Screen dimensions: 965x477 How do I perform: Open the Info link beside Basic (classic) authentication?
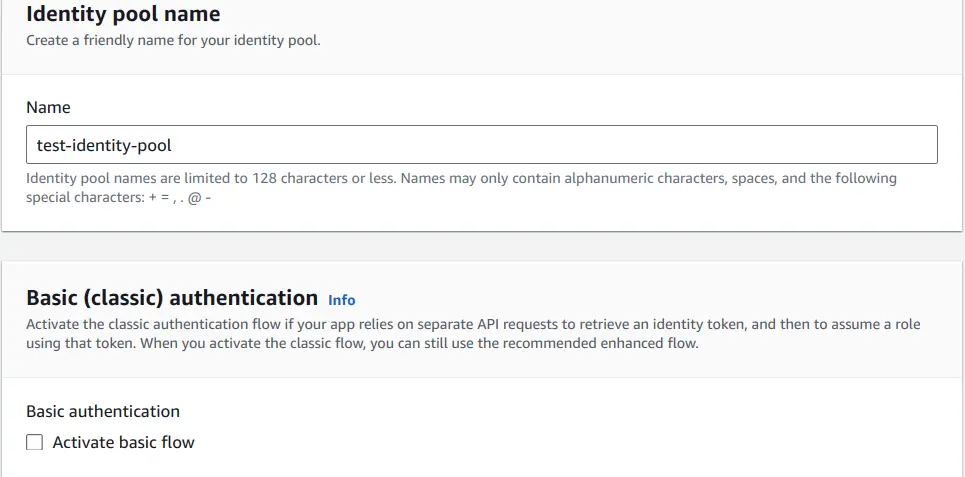342,300
